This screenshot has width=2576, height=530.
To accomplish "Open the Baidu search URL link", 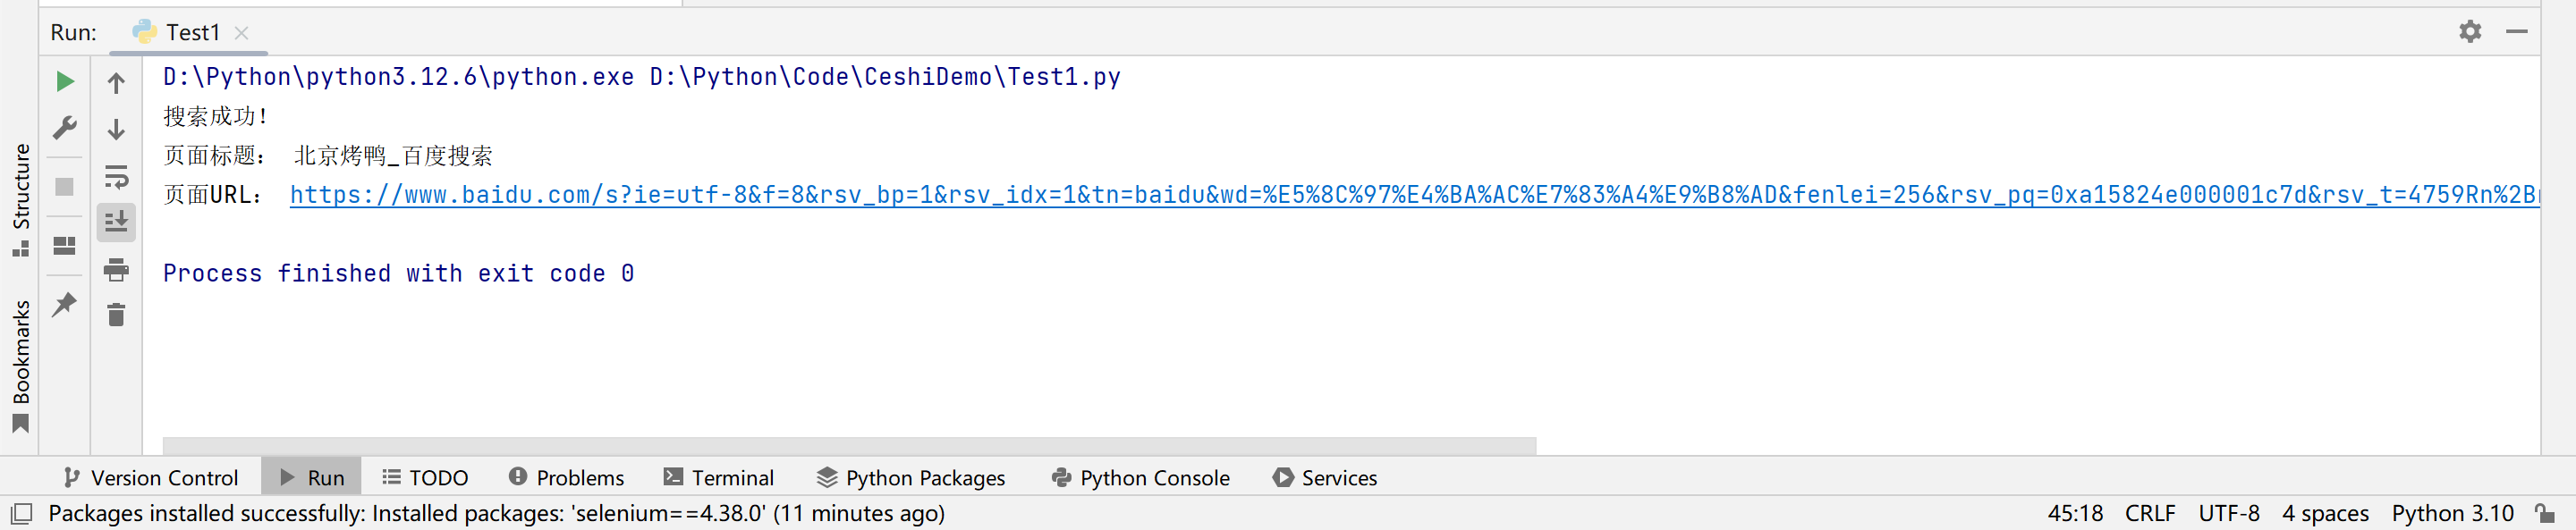I will [1414, 195].
